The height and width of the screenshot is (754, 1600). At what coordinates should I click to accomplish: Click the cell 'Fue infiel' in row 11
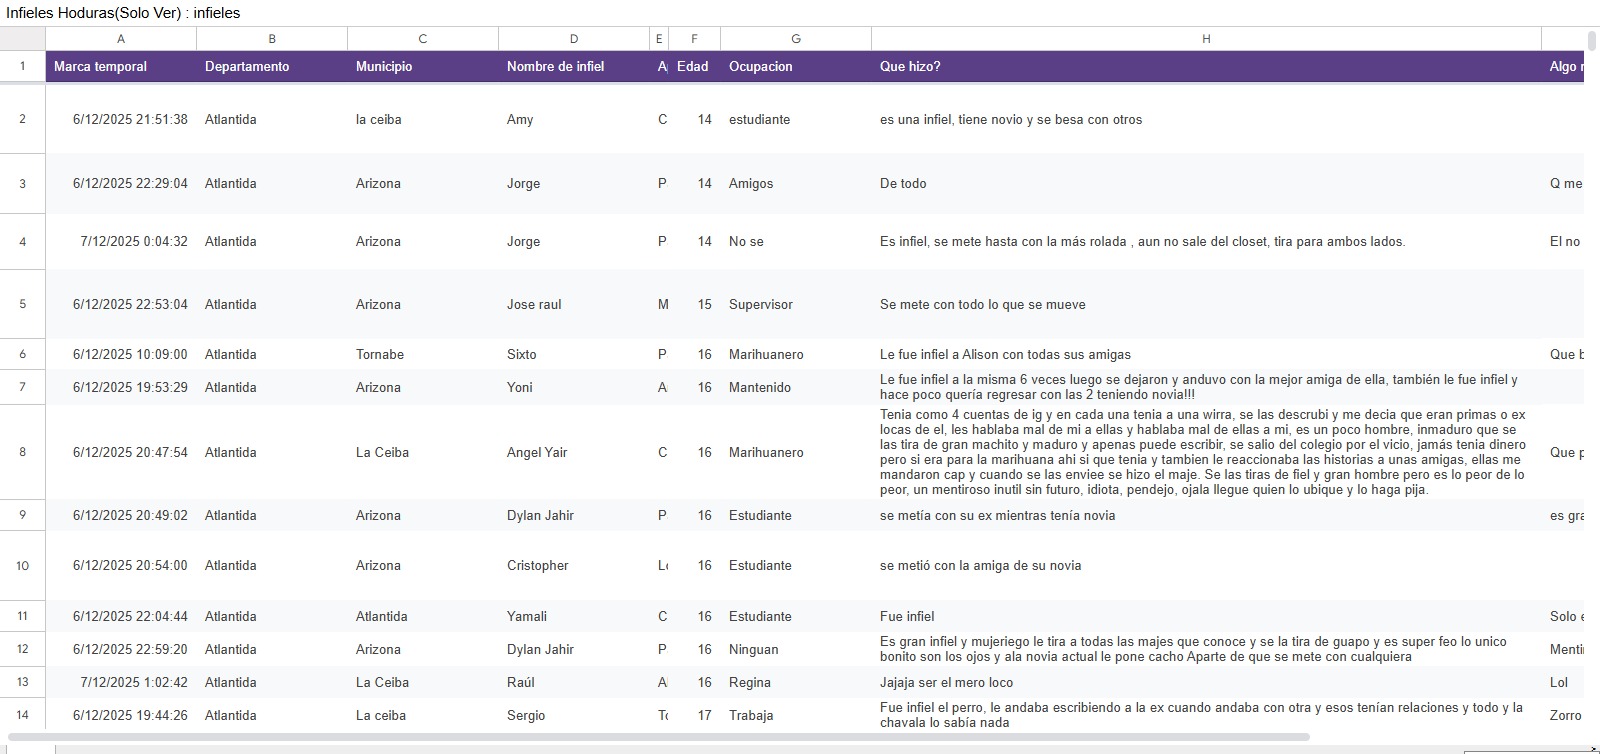(1206, 616)
